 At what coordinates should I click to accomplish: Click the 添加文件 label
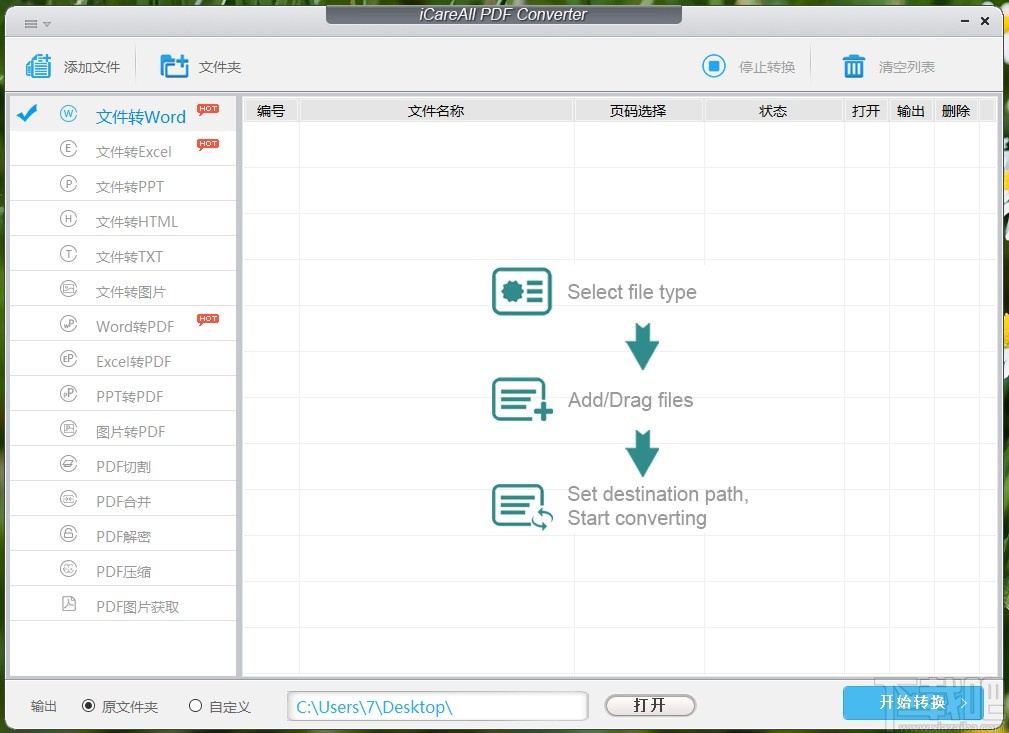click(91, 67)
